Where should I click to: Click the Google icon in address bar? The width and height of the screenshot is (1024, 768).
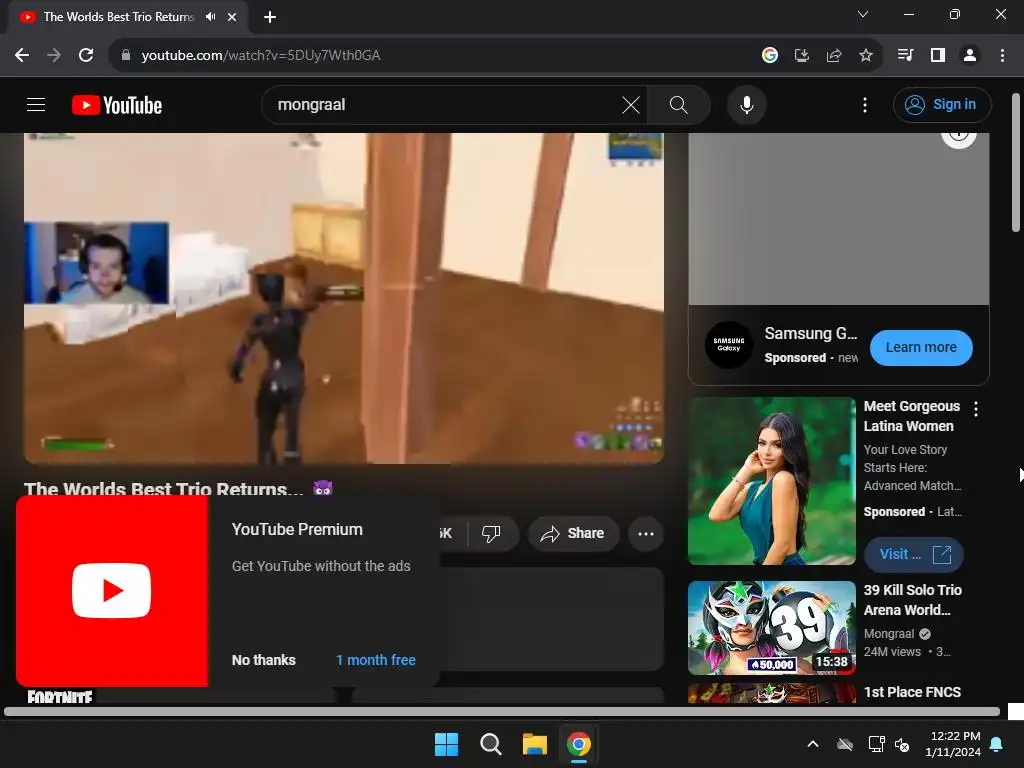click(770, 56)
